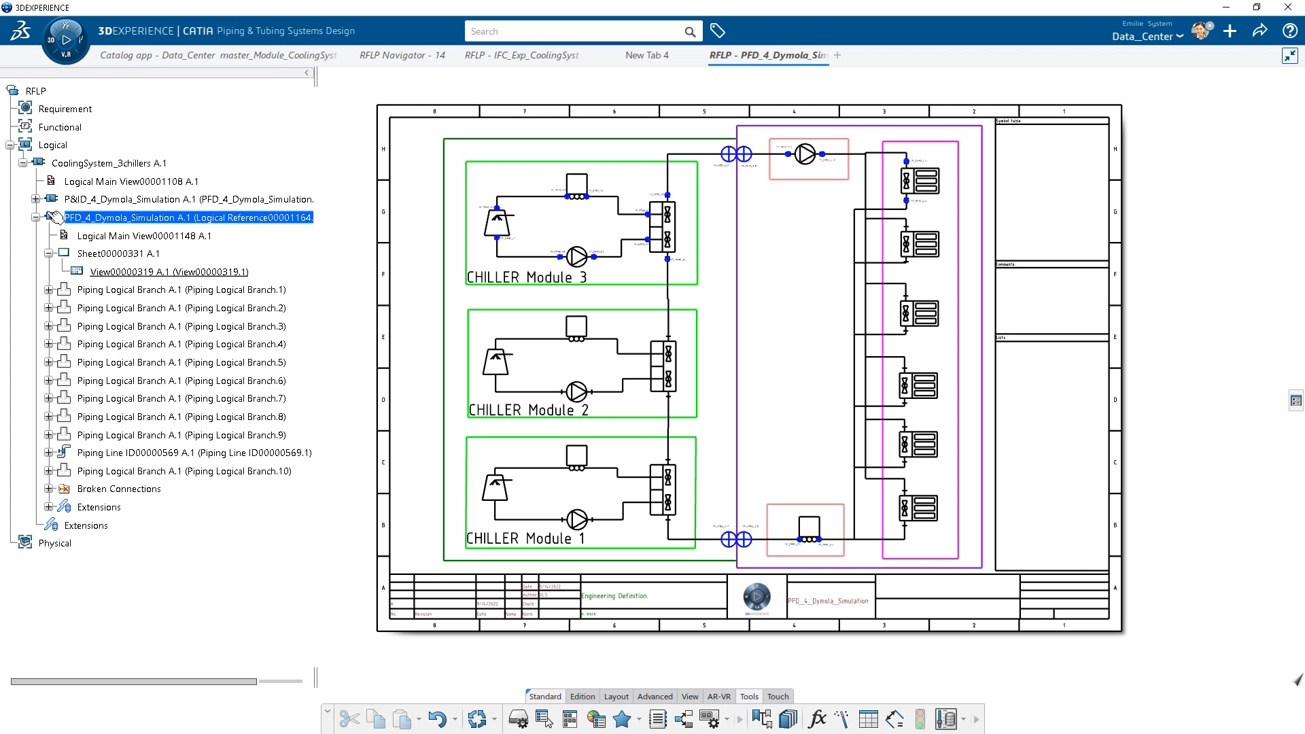The width and height of the screenshot is (1305, 734).
Task: Click the tree horizontal scrollbar
Action: [x=134, y=681]
